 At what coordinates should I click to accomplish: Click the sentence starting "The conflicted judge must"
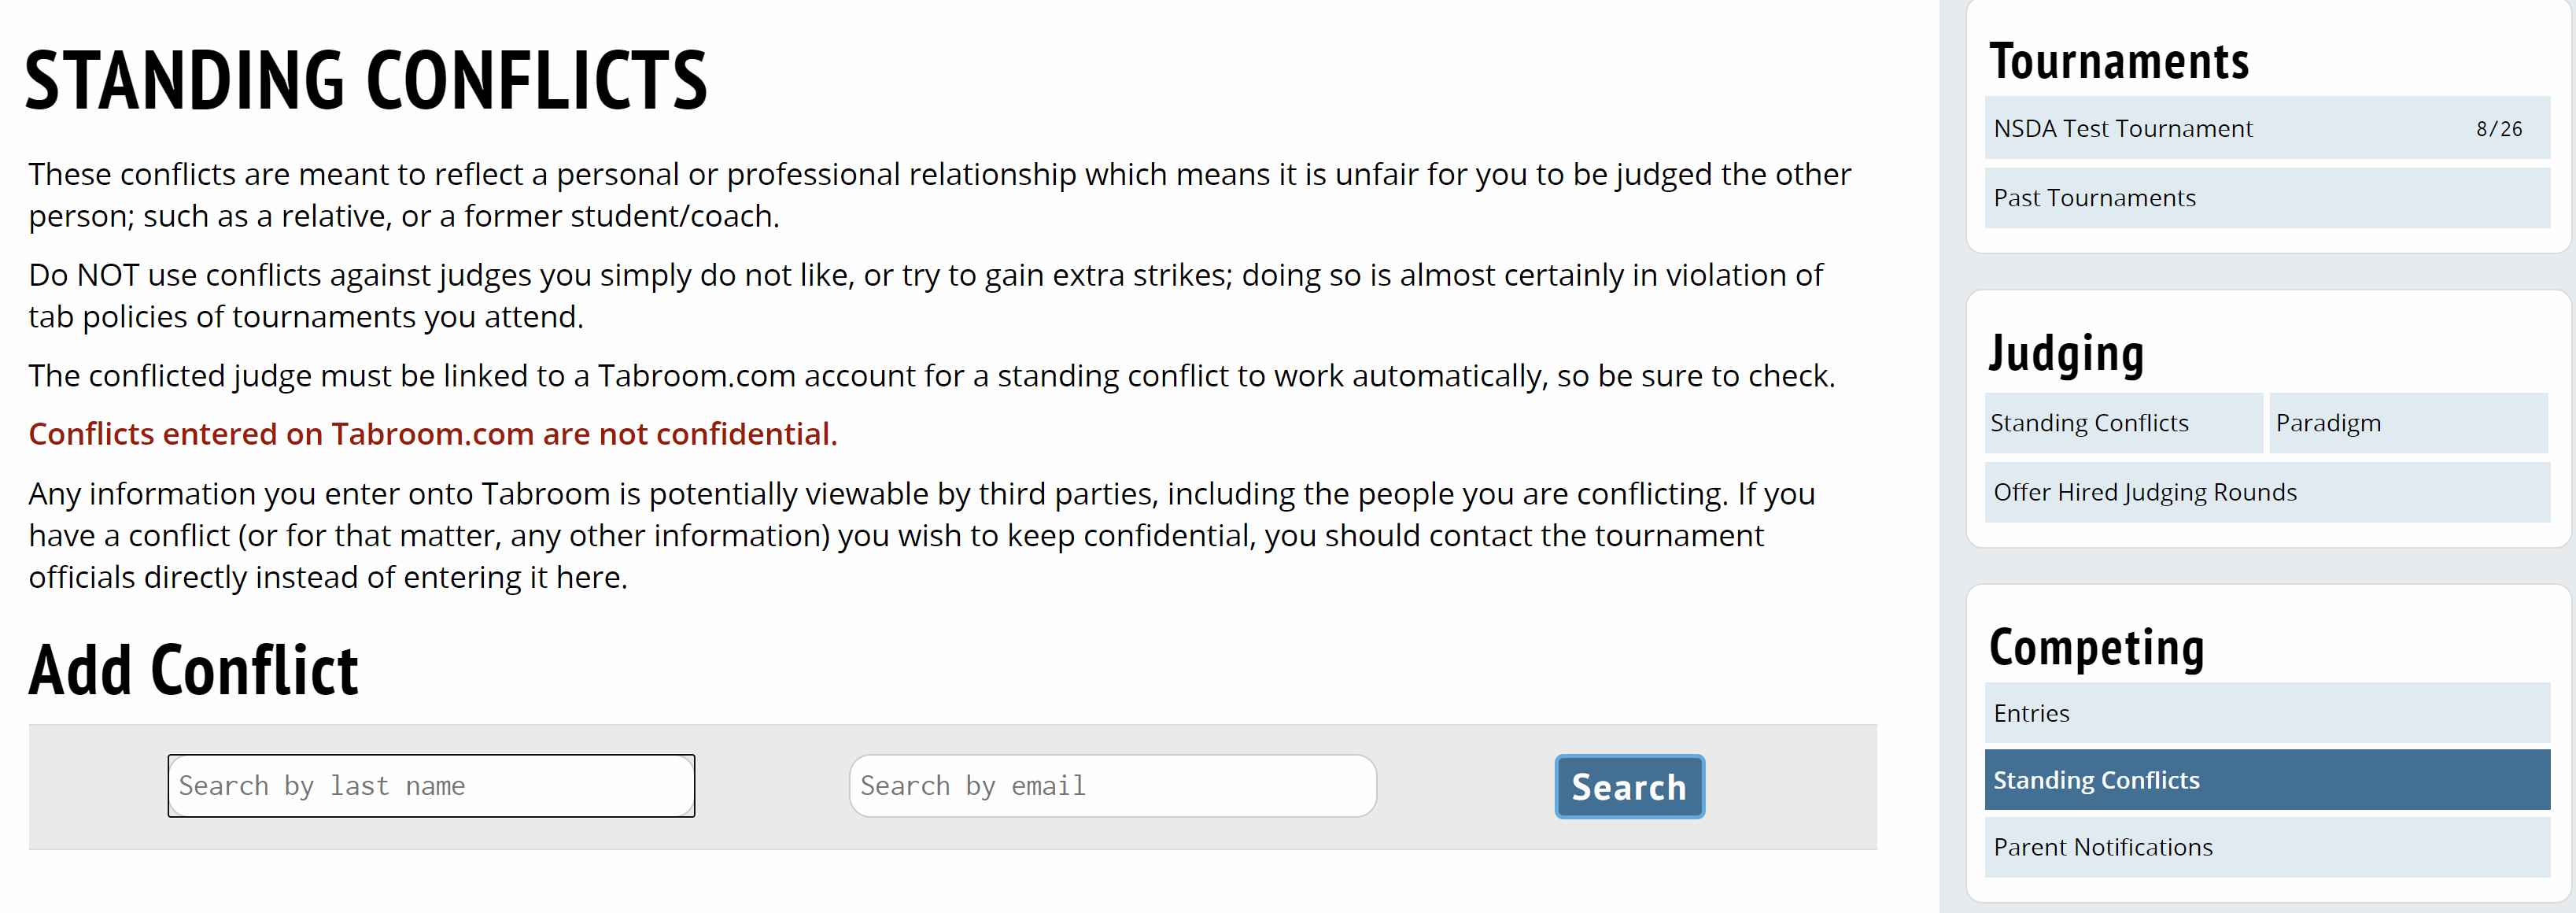point(931,376)
